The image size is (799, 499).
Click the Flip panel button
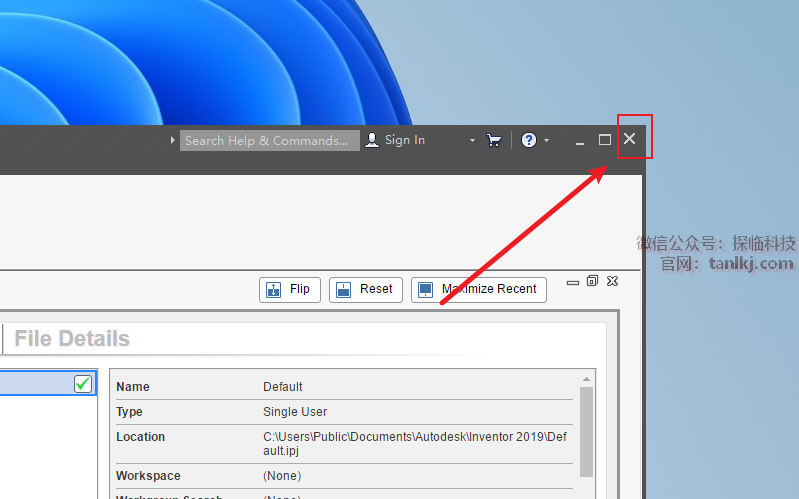tap(289, 289)
